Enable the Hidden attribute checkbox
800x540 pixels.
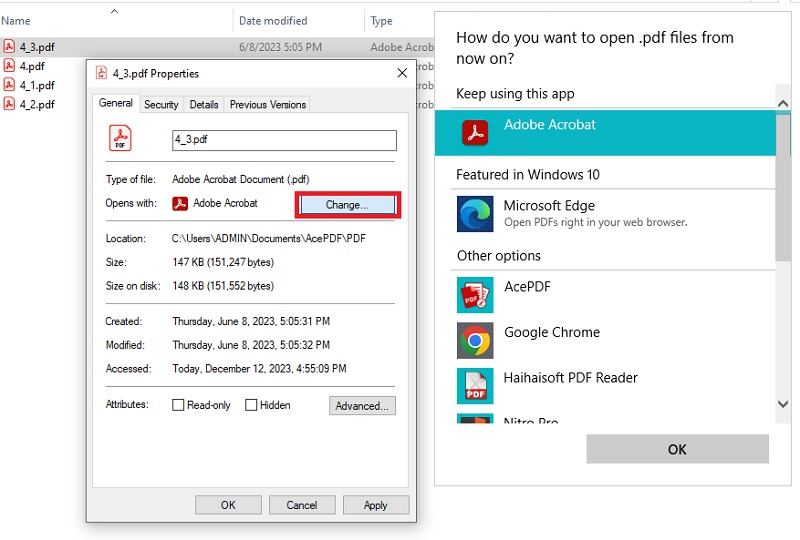point(251,405)
